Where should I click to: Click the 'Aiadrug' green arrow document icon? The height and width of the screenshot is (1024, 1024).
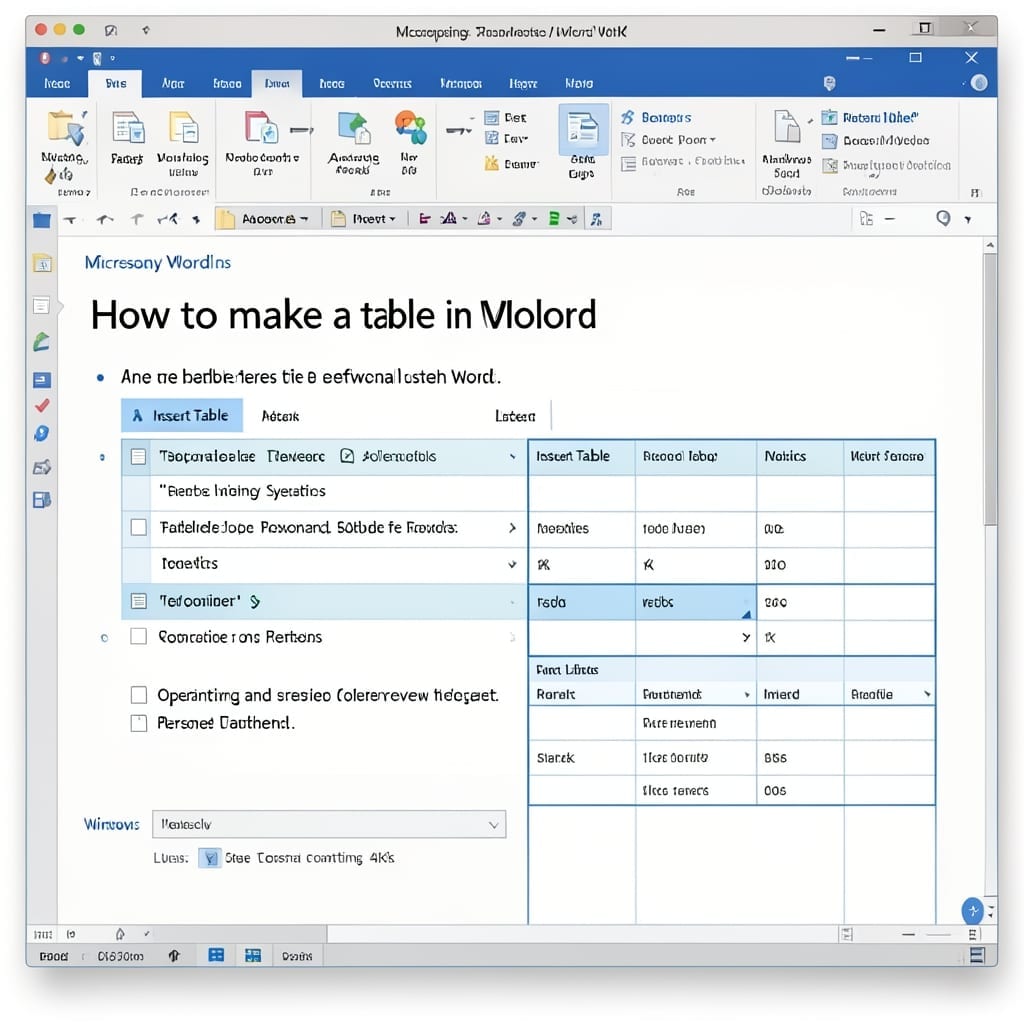[353, 127]
